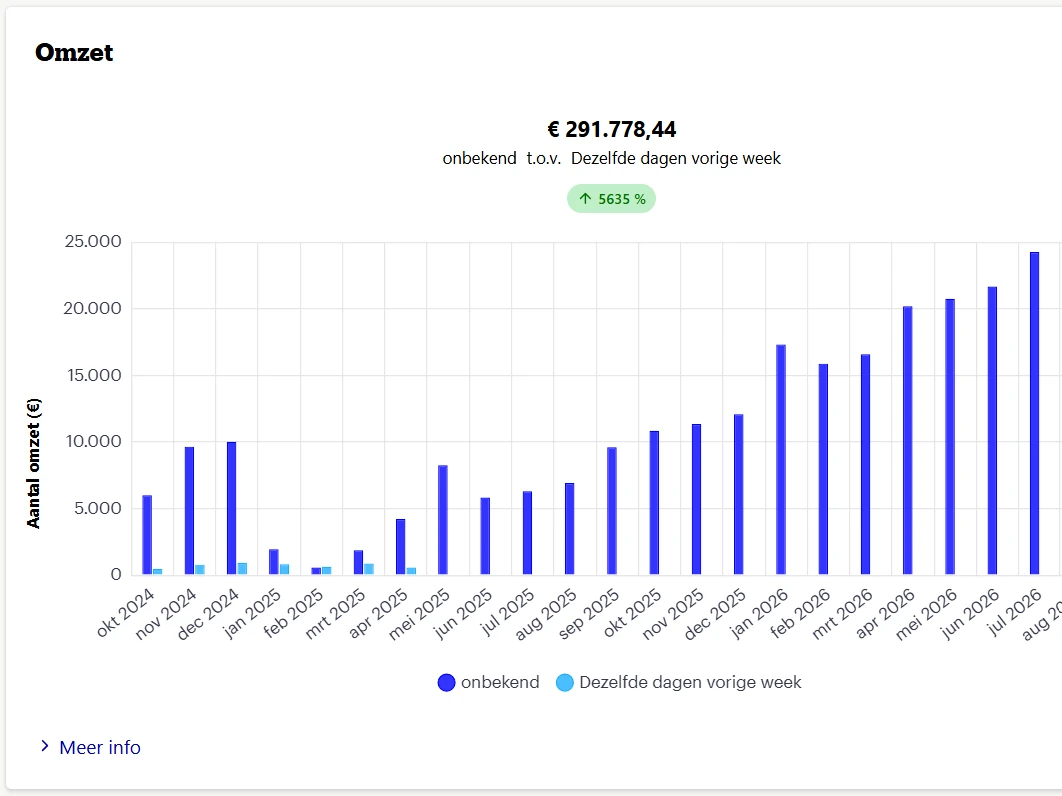1062x796 pixels.
Task: Click the dark blue bar for nov 2024
Action: pyautogui.click(x=190, y=511)
